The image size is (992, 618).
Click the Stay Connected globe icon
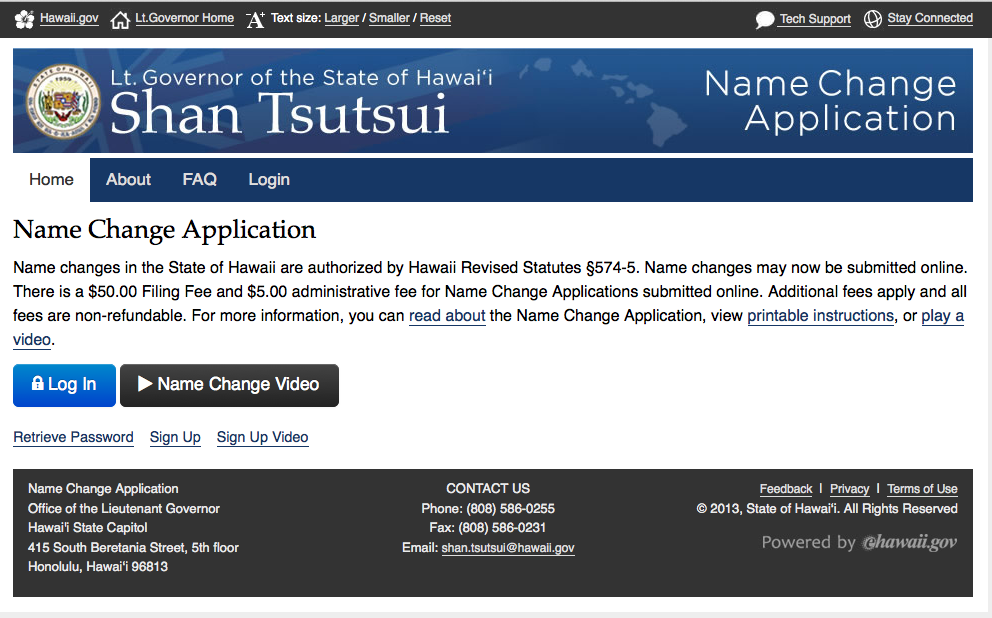pyautogui.click(x=873, y=20)
